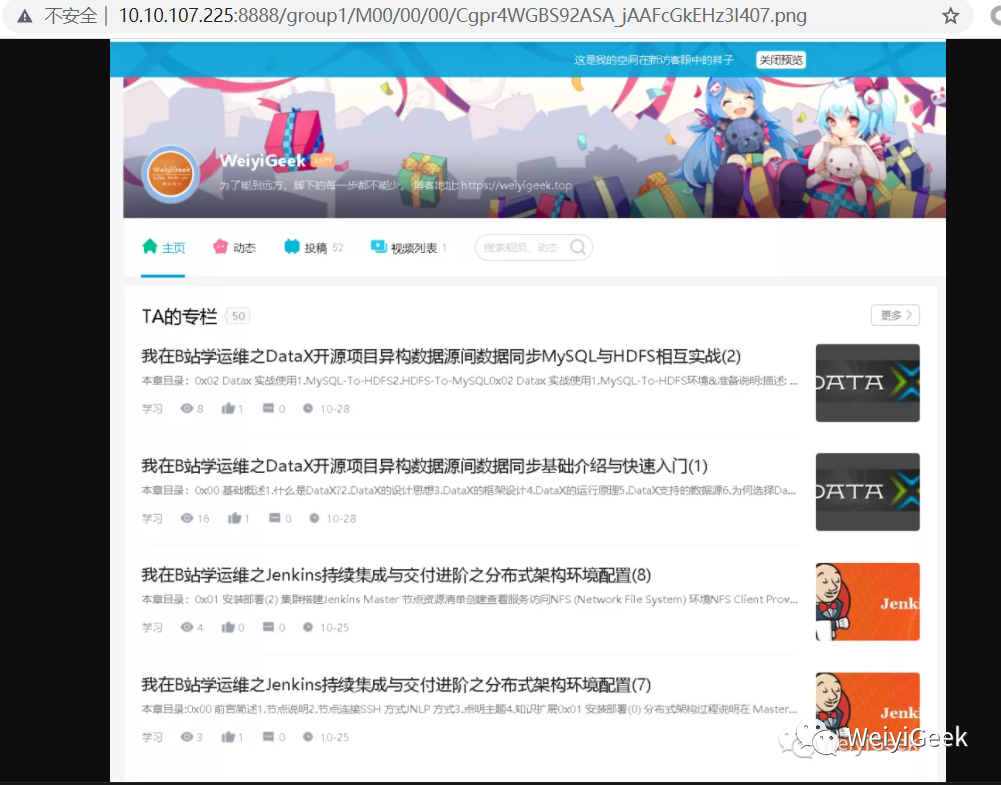Click the comment icon on DataX article (2)
1001x785 pixels.
tap(268, 408)
